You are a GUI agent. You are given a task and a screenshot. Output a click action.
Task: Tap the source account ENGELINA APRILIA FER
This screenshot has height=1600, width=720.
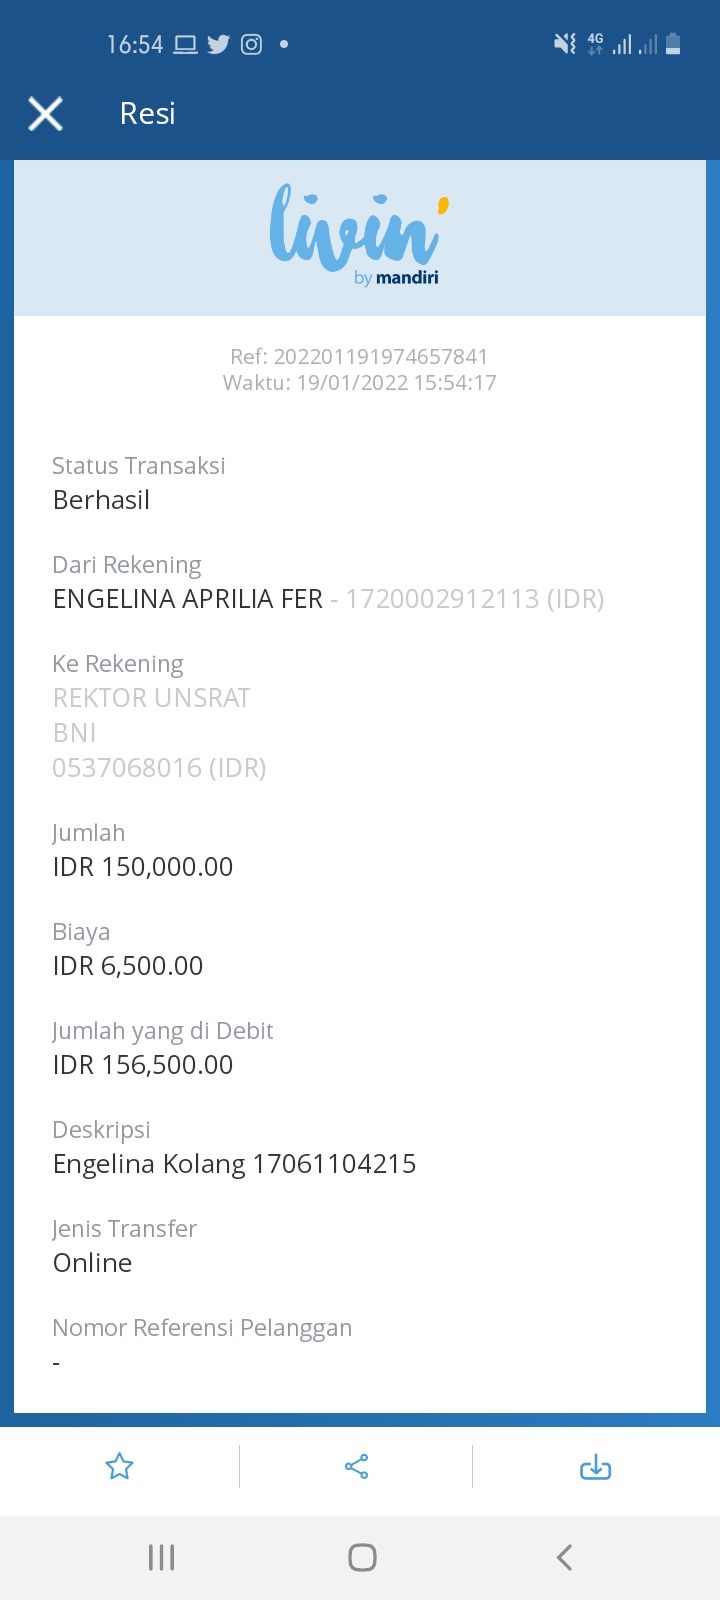click(x=188, y=599)
